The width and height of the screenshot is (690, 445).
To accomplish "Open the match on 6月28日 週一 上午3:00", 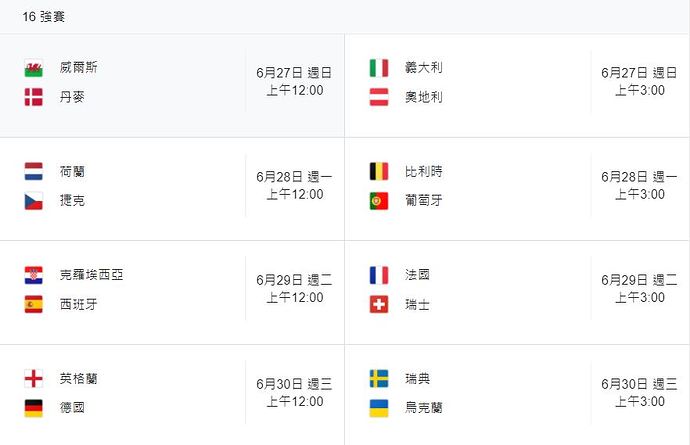I will (518, 189).
